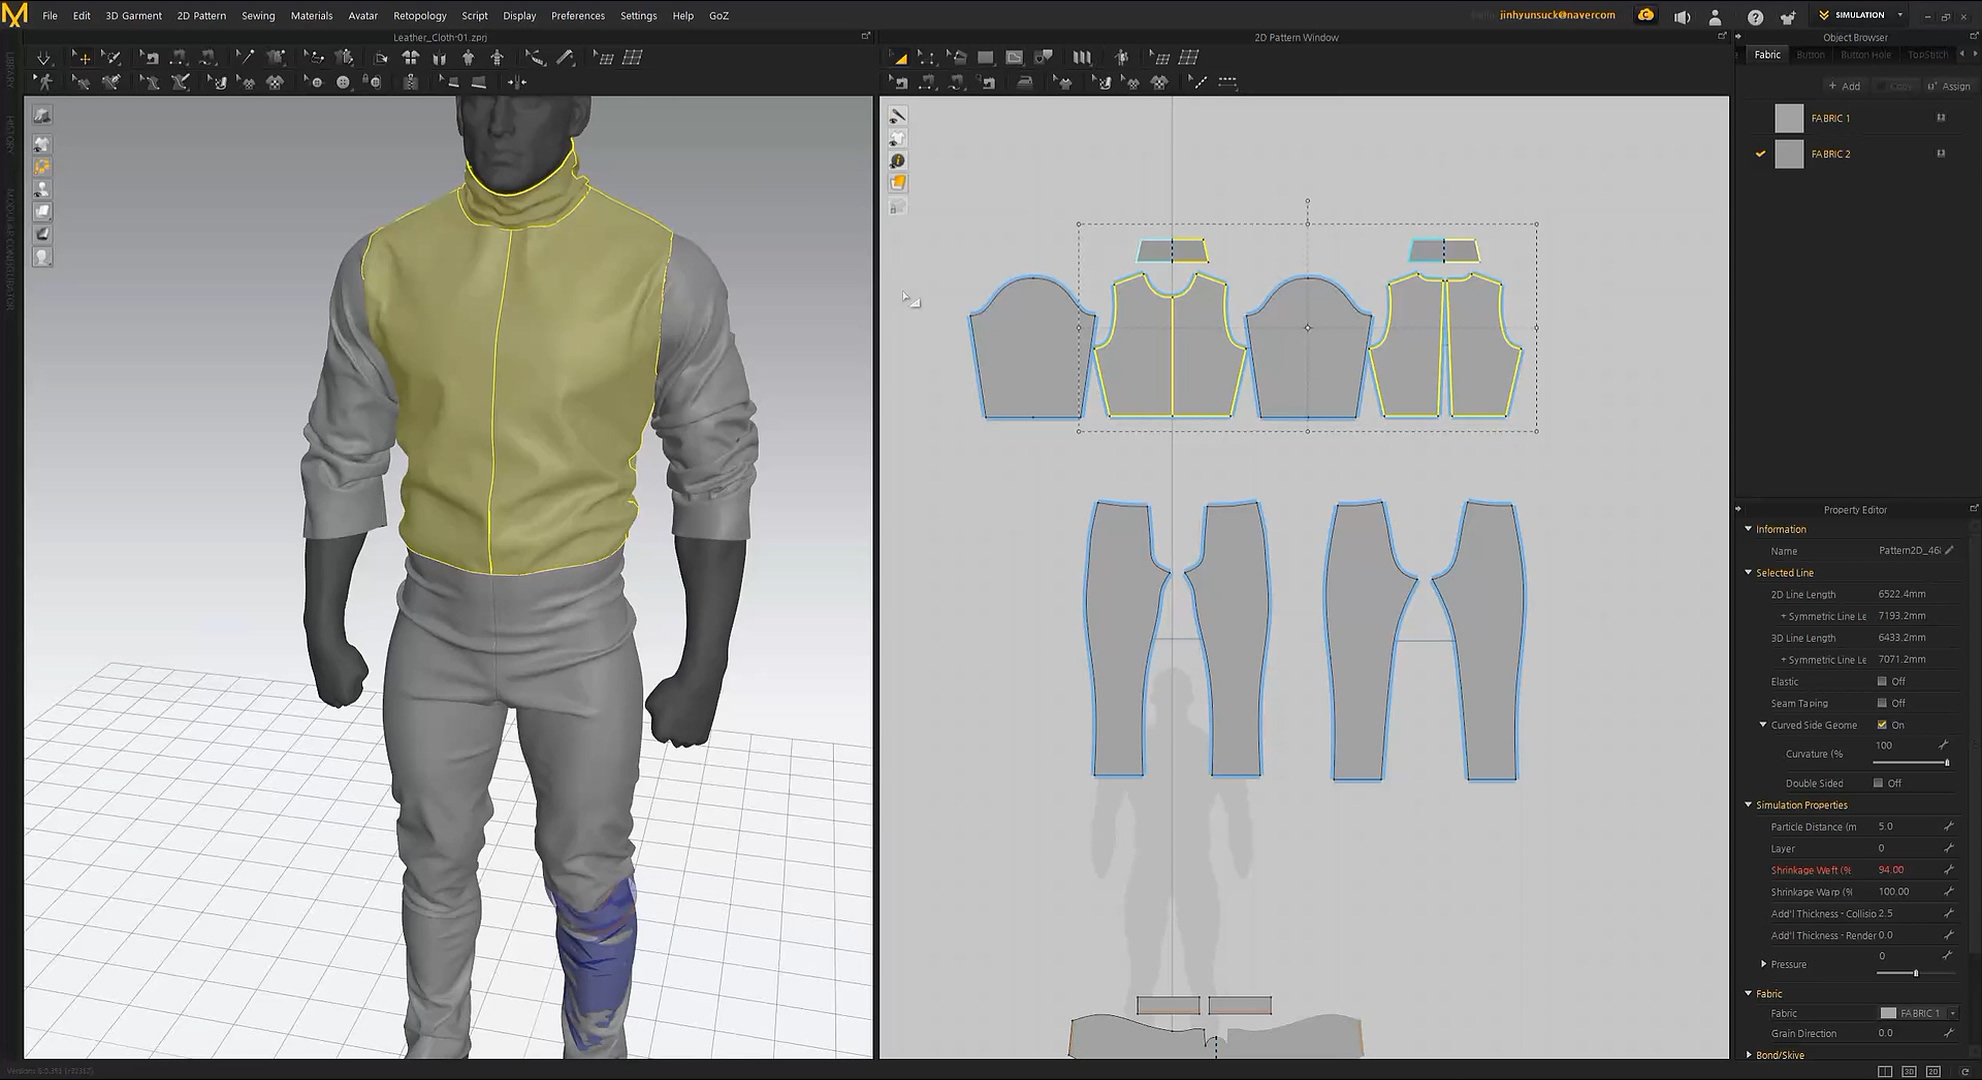The height and width of the screenshot is (1080, 1982).
Task: Turn on Seam Taping checkbox
Action: click(x=1881, y=704)
